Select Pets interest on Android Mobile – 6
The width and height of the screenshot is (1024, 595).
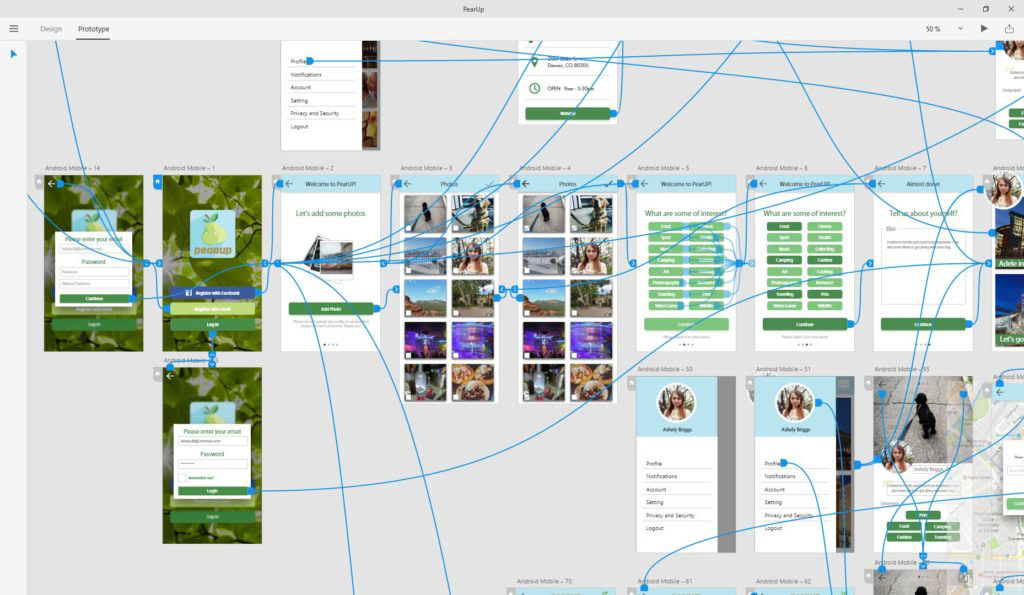click(x=825, y=295)
